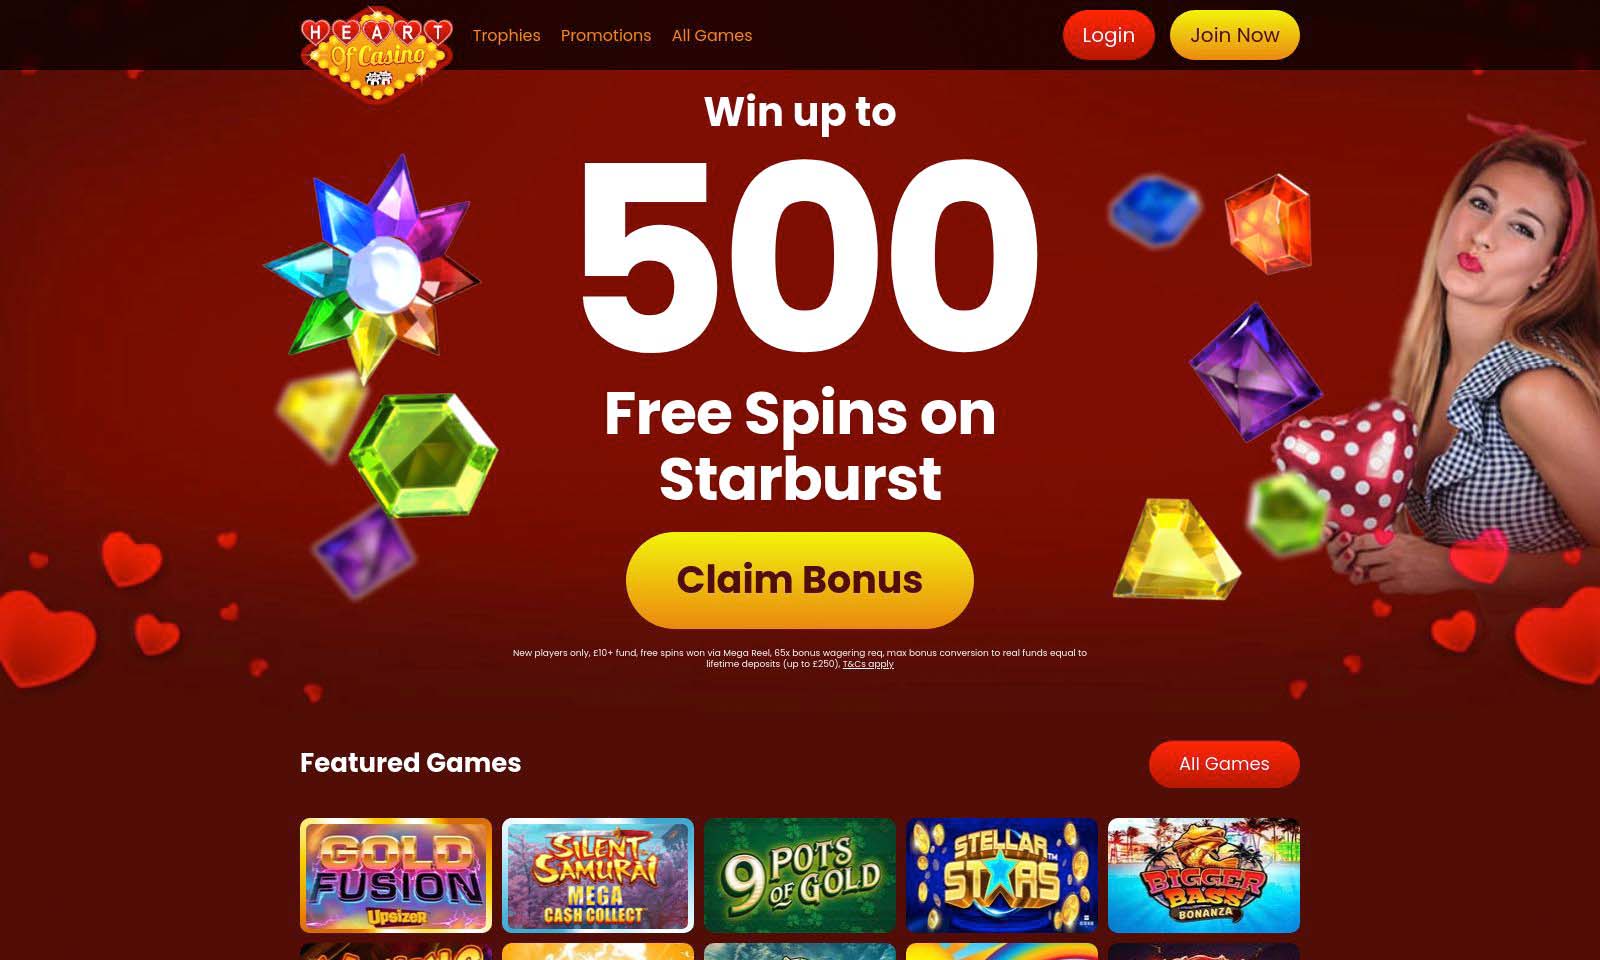This screenshot has width=1600, height=960.
Task: Open the Silent Samurai Mega Cash Collect game
Action: [x=598, y=875]
